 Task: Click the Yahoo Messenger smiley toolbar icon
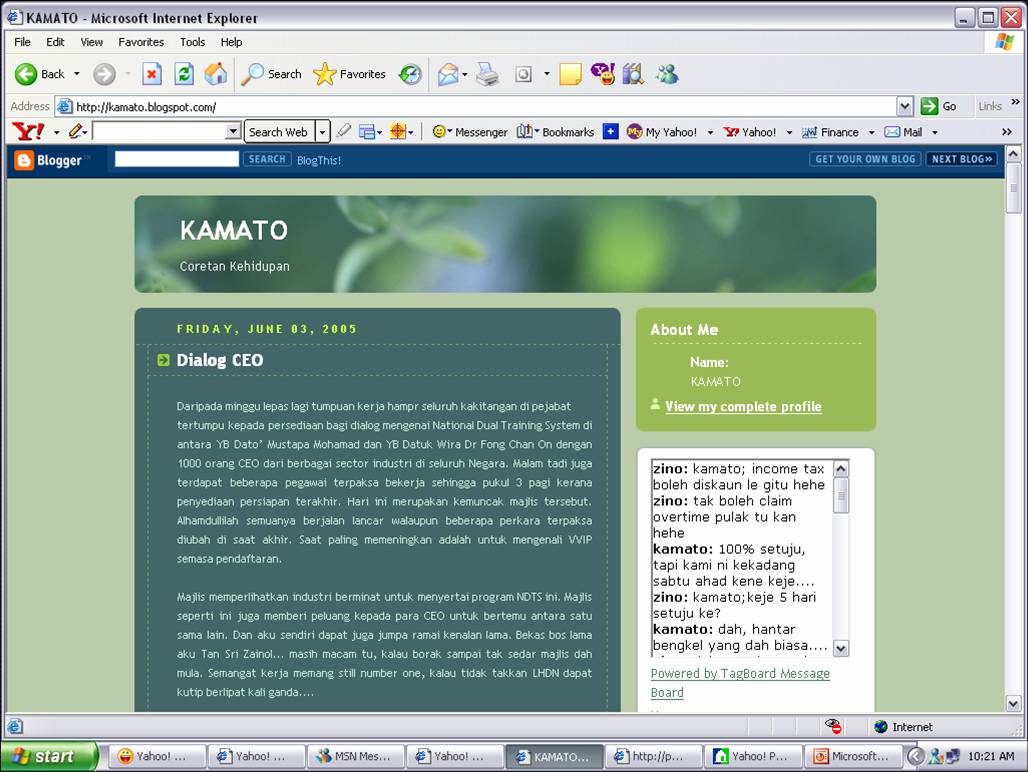[x=603, y=74]
